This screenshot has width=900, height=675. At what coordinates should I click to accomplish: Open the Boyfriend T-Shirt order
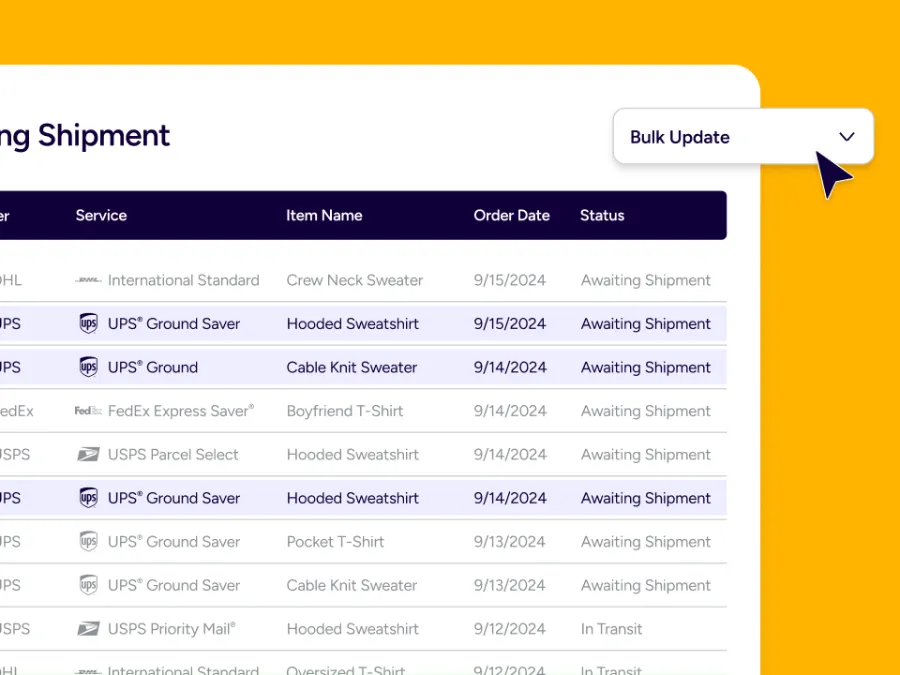point(345,411)
